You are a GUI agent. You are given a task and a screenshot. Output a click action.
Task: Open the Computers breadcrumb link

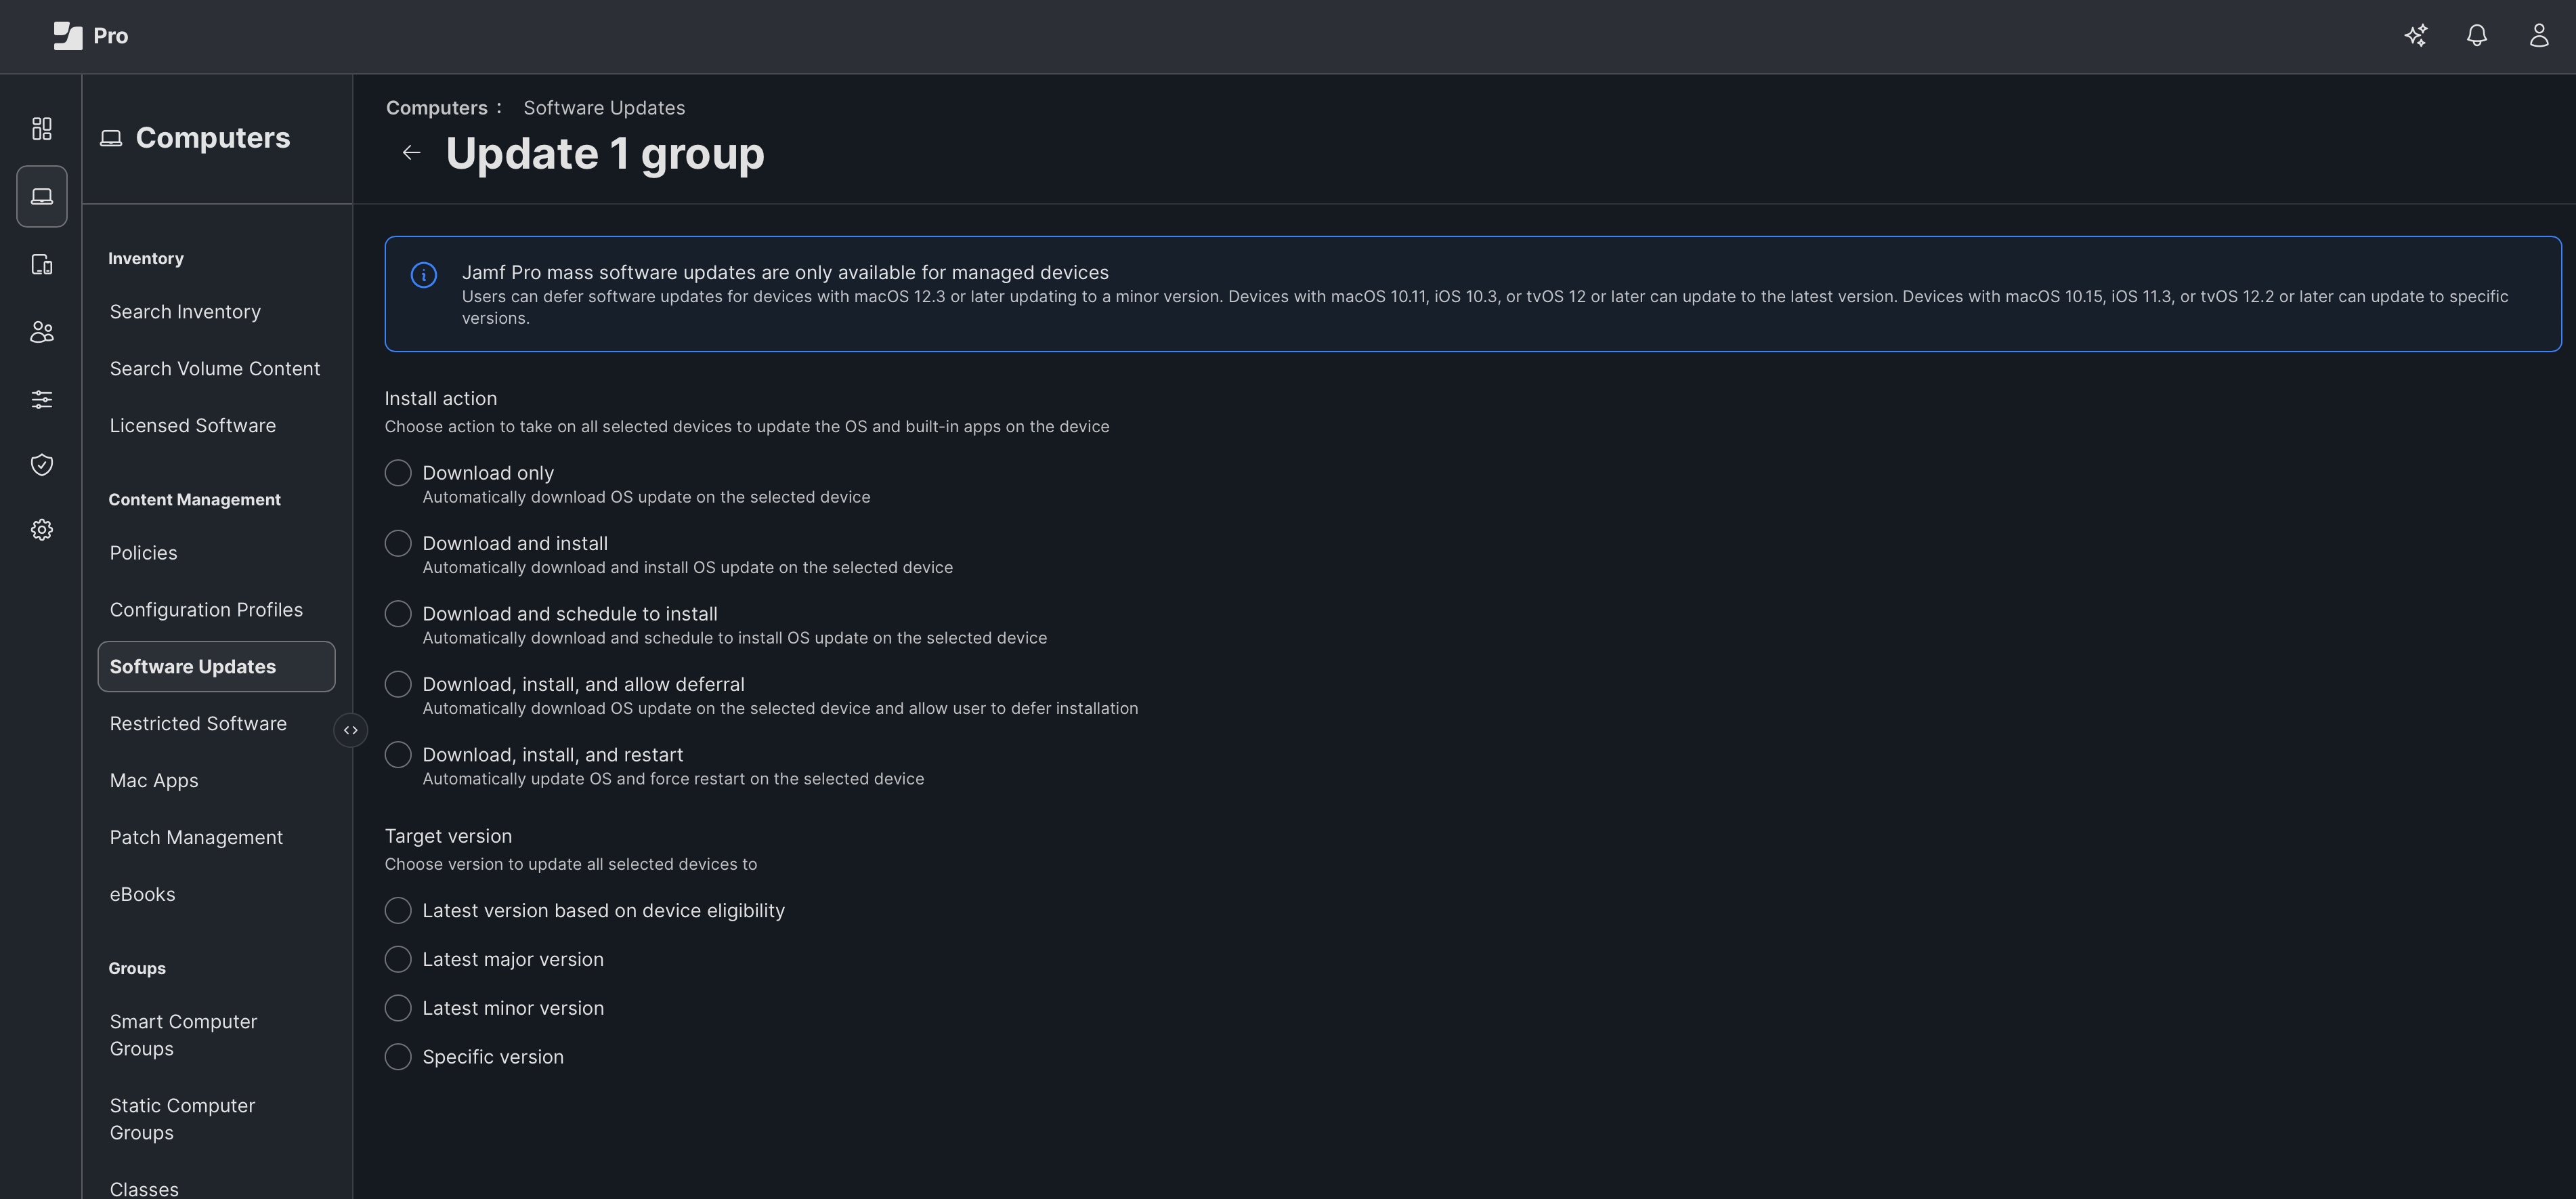437,107
